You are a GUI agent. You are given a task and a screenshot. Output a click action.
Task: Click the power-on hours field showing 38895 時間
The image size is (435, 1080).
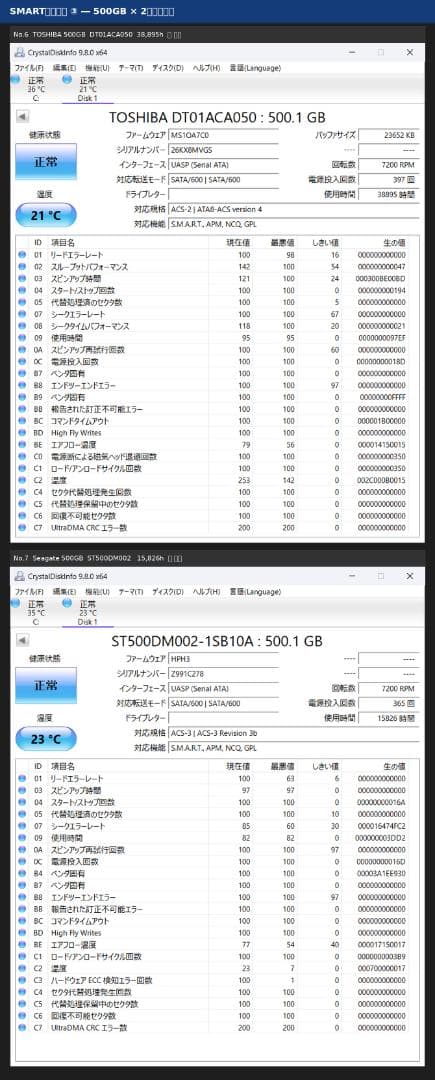(388, 195)
